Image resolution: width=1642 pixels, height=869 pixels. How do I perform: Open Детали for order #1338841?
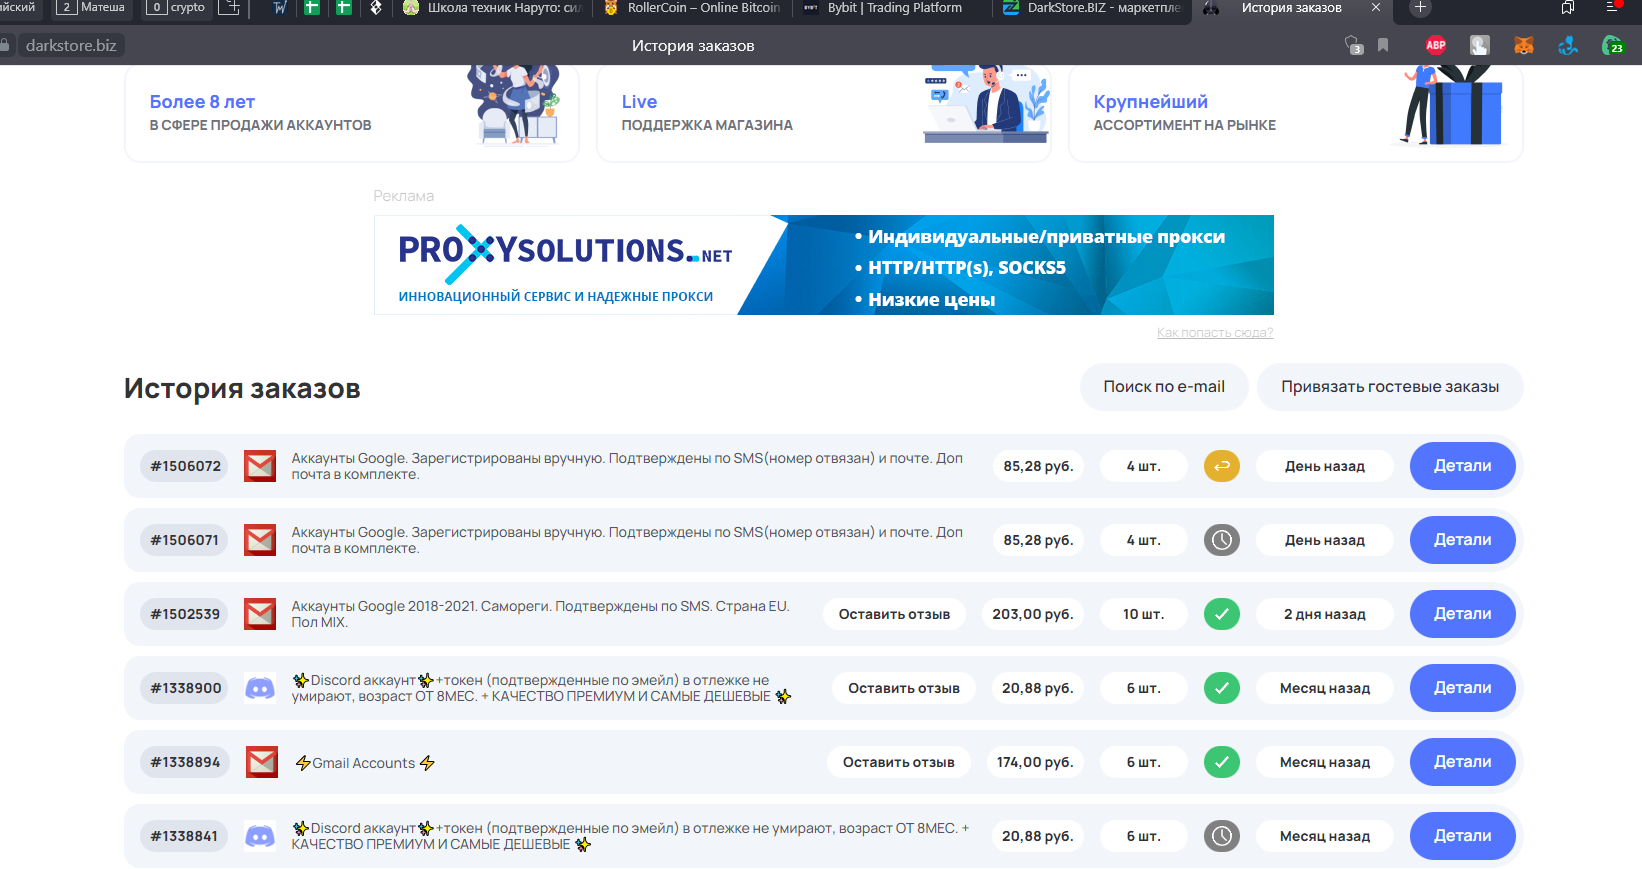1463,836
